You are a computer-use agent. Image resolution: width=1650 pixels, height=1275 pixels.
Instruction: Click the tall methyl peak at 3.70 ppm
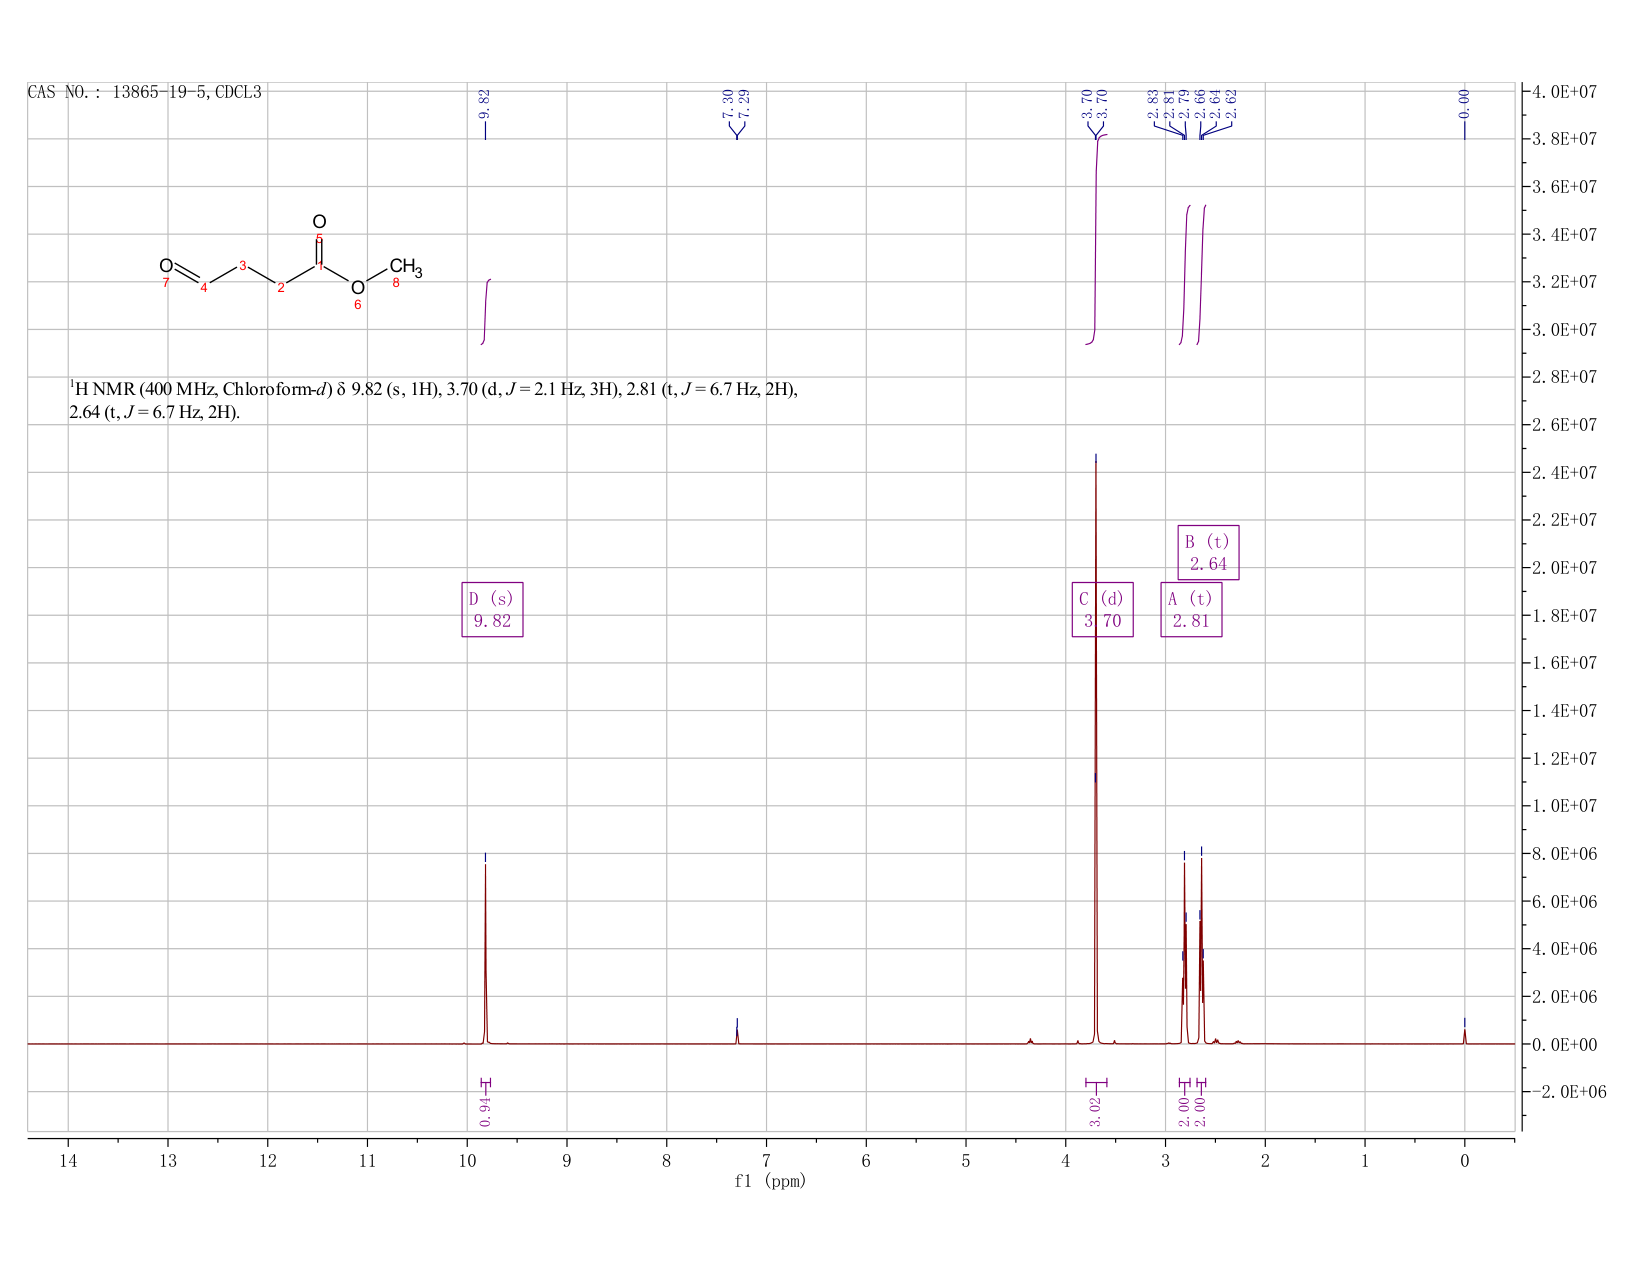pyautogui.click(x=1096, y=750)
